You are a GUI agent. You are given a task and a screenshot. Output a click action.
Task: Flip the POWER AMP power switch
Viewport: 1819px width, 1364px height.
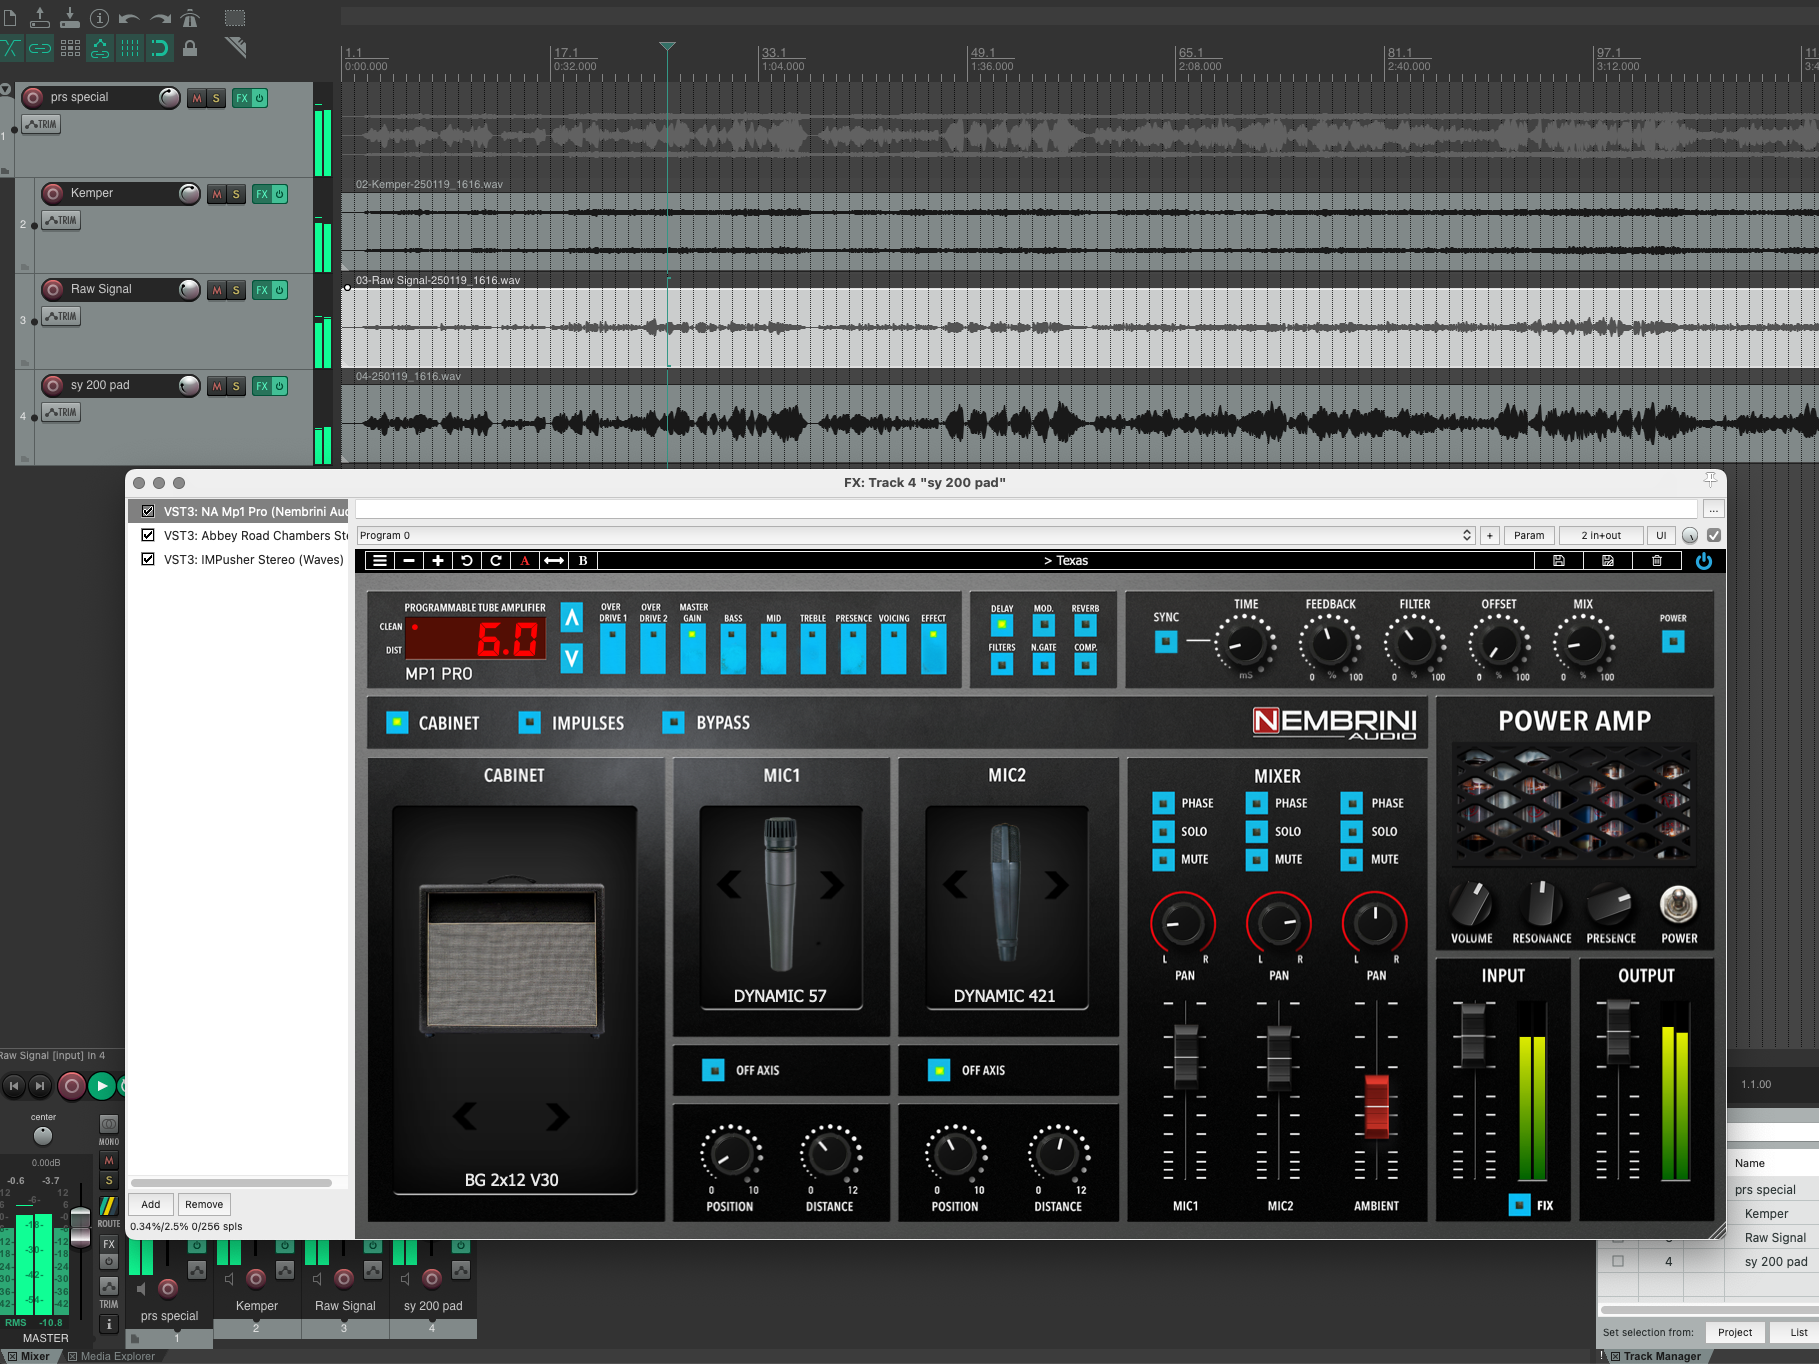(1679, 905)
